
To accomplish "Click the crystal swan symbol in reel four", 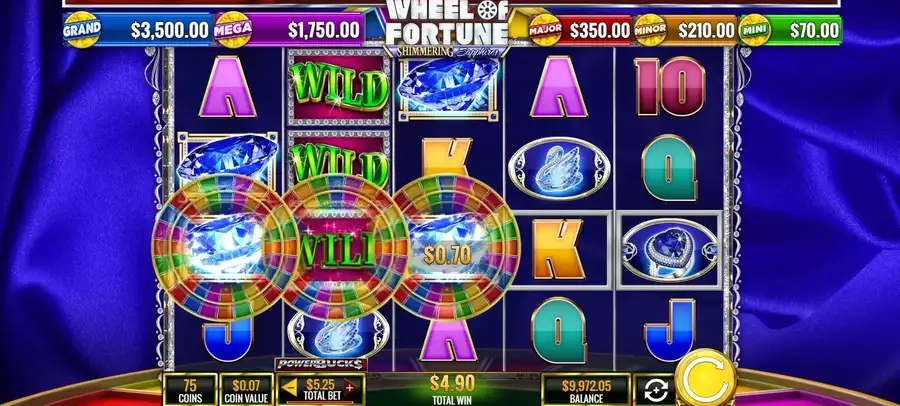I will (556, 168).
